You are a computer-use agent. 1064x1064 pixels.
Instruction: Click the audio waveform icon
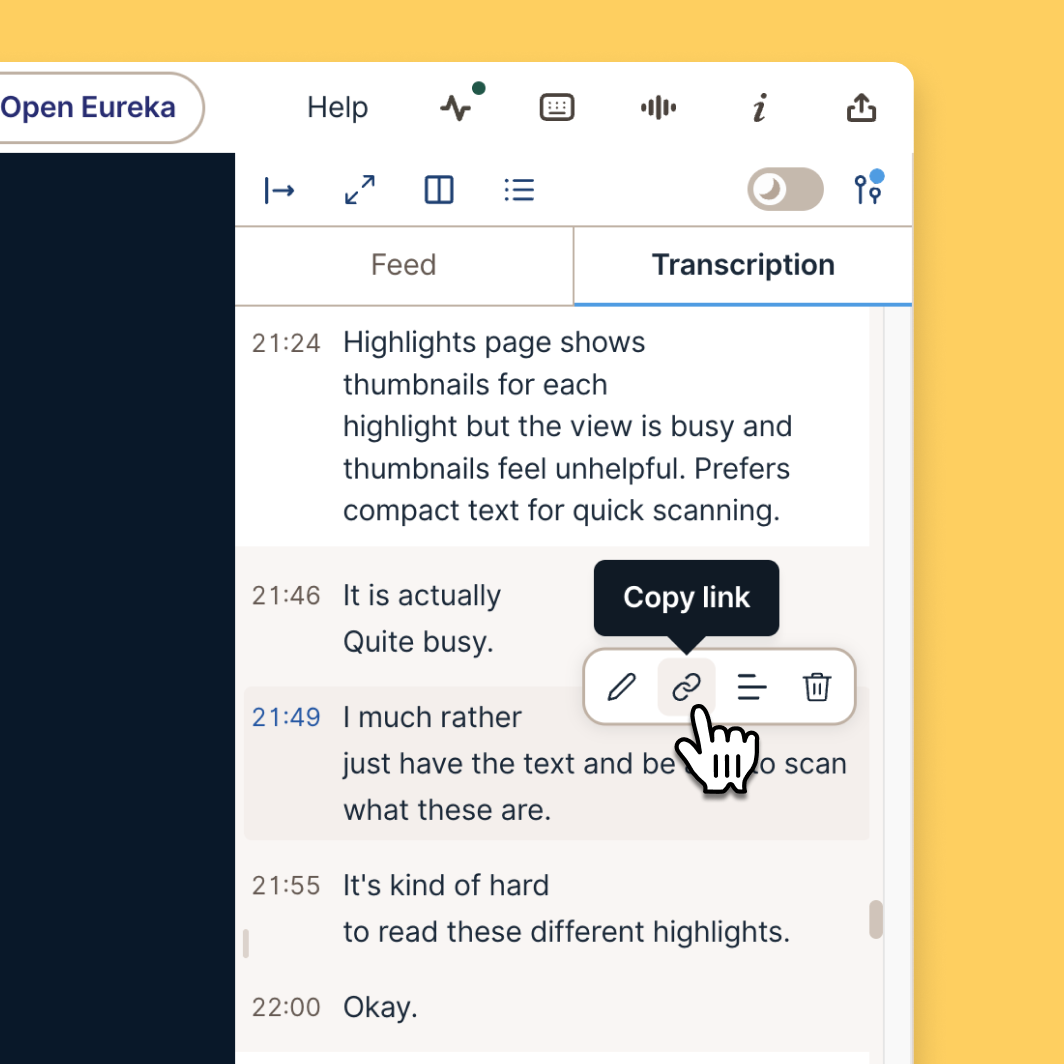click(658, 107)
